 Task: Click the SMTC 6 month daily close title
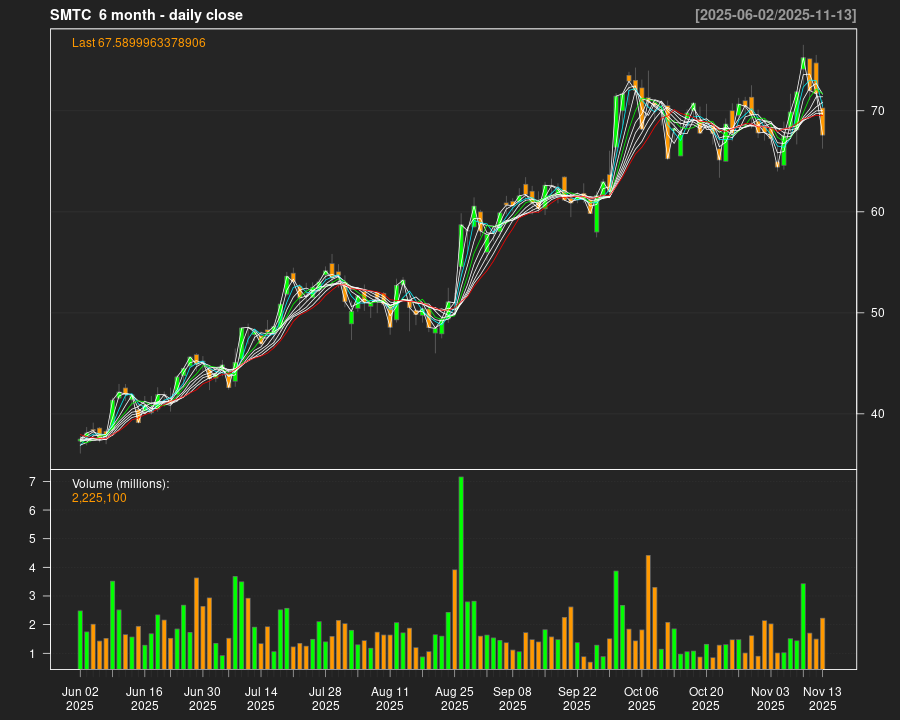pos(146,15)
